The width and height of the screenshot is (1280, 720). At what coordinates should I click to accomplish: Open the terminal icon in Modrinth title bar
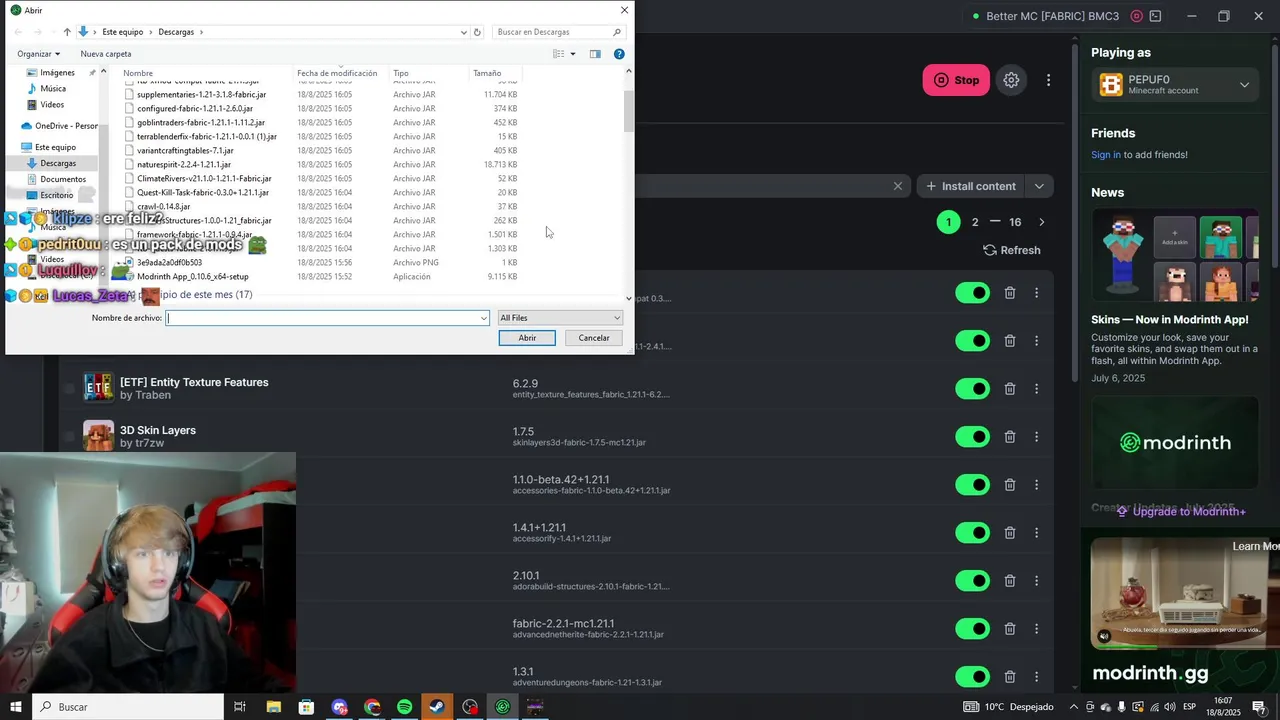pos(1156,16)
